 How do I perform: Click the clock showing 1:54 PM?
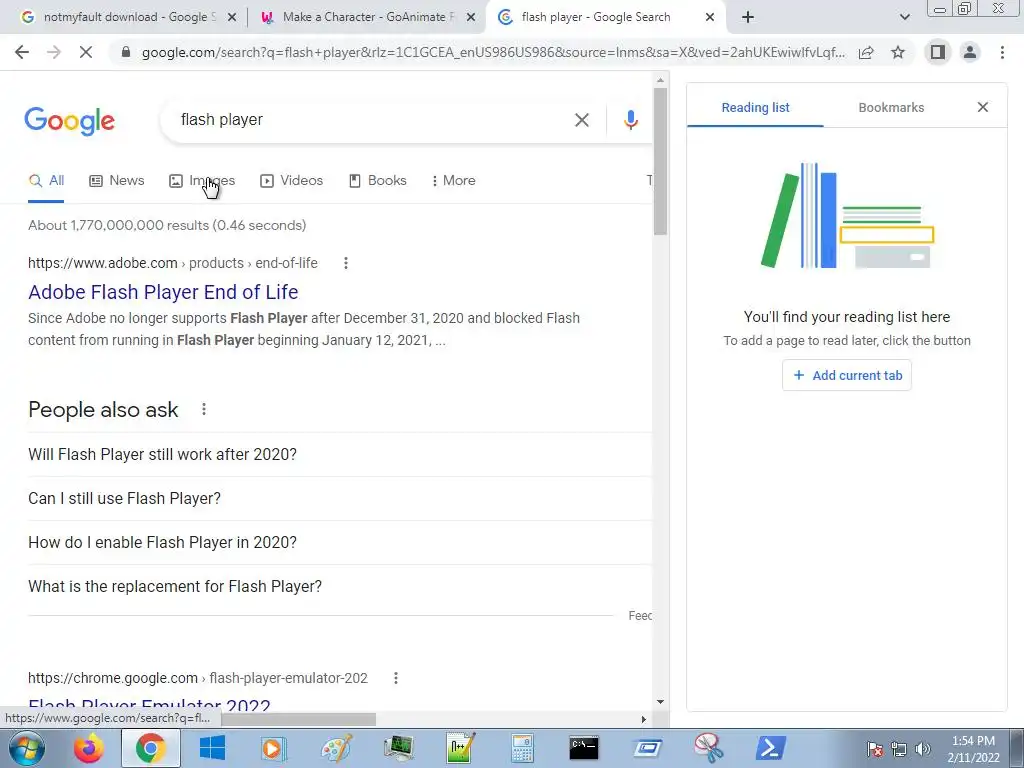973,749
